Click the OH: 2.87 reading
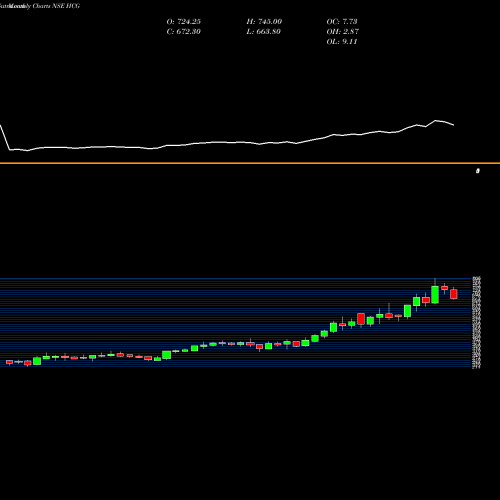Screen dimensions: 500x500 (343, 32)
